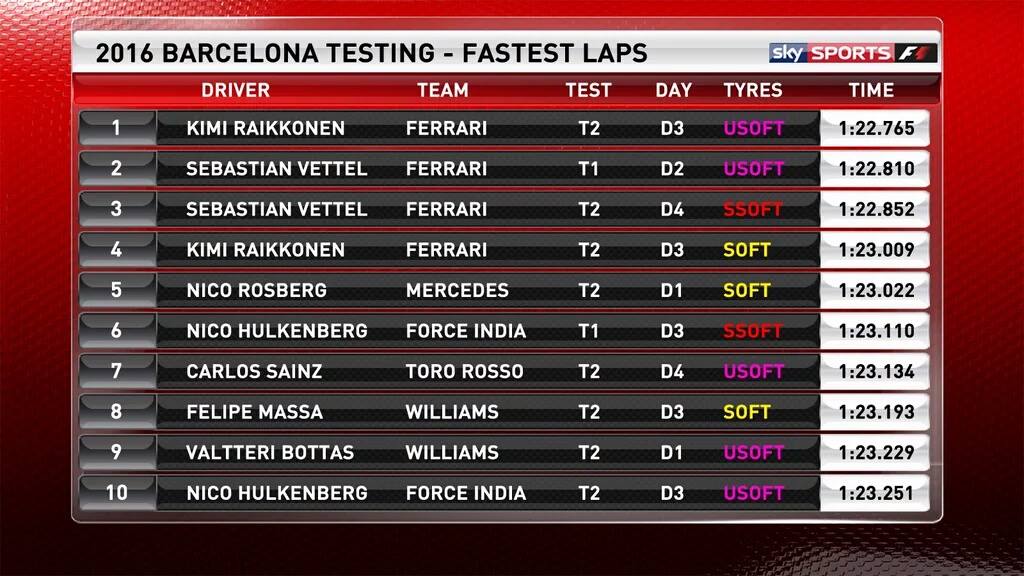Click the DAY column header

pos(673,90)
